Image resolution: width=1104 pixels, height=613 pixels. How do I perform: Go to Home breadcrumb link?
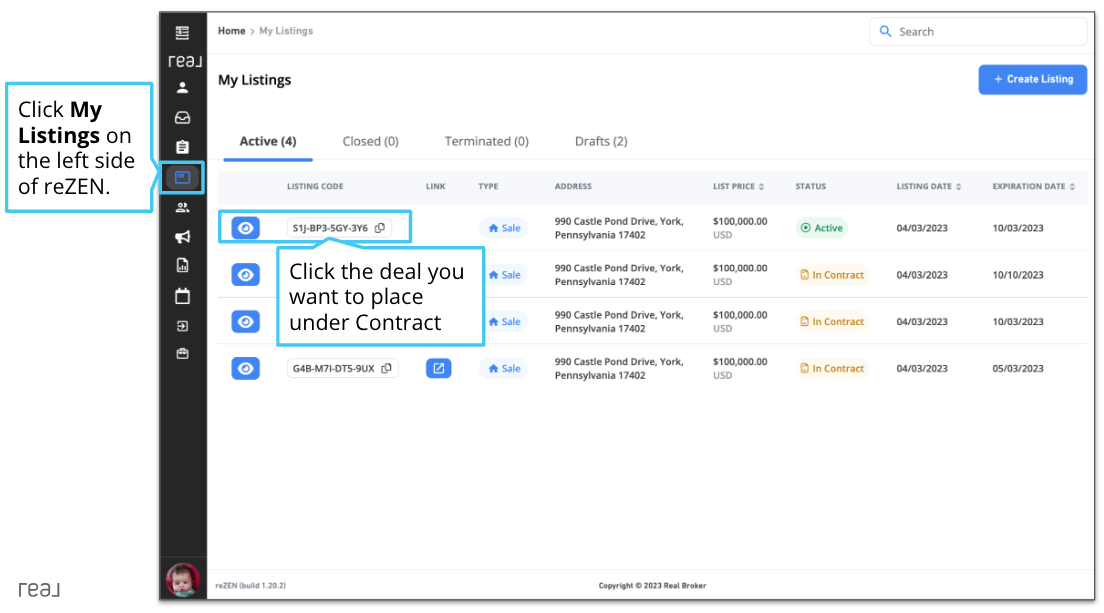pyautogui.click(x=232, y=31)
